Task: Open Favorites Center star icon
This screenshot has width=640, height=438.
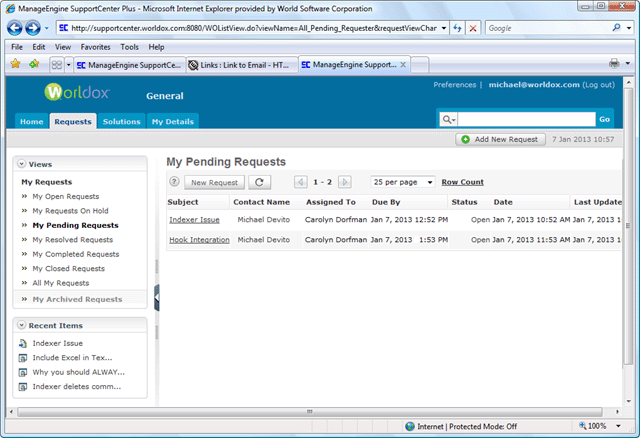Action: click(x=16, y=64)
